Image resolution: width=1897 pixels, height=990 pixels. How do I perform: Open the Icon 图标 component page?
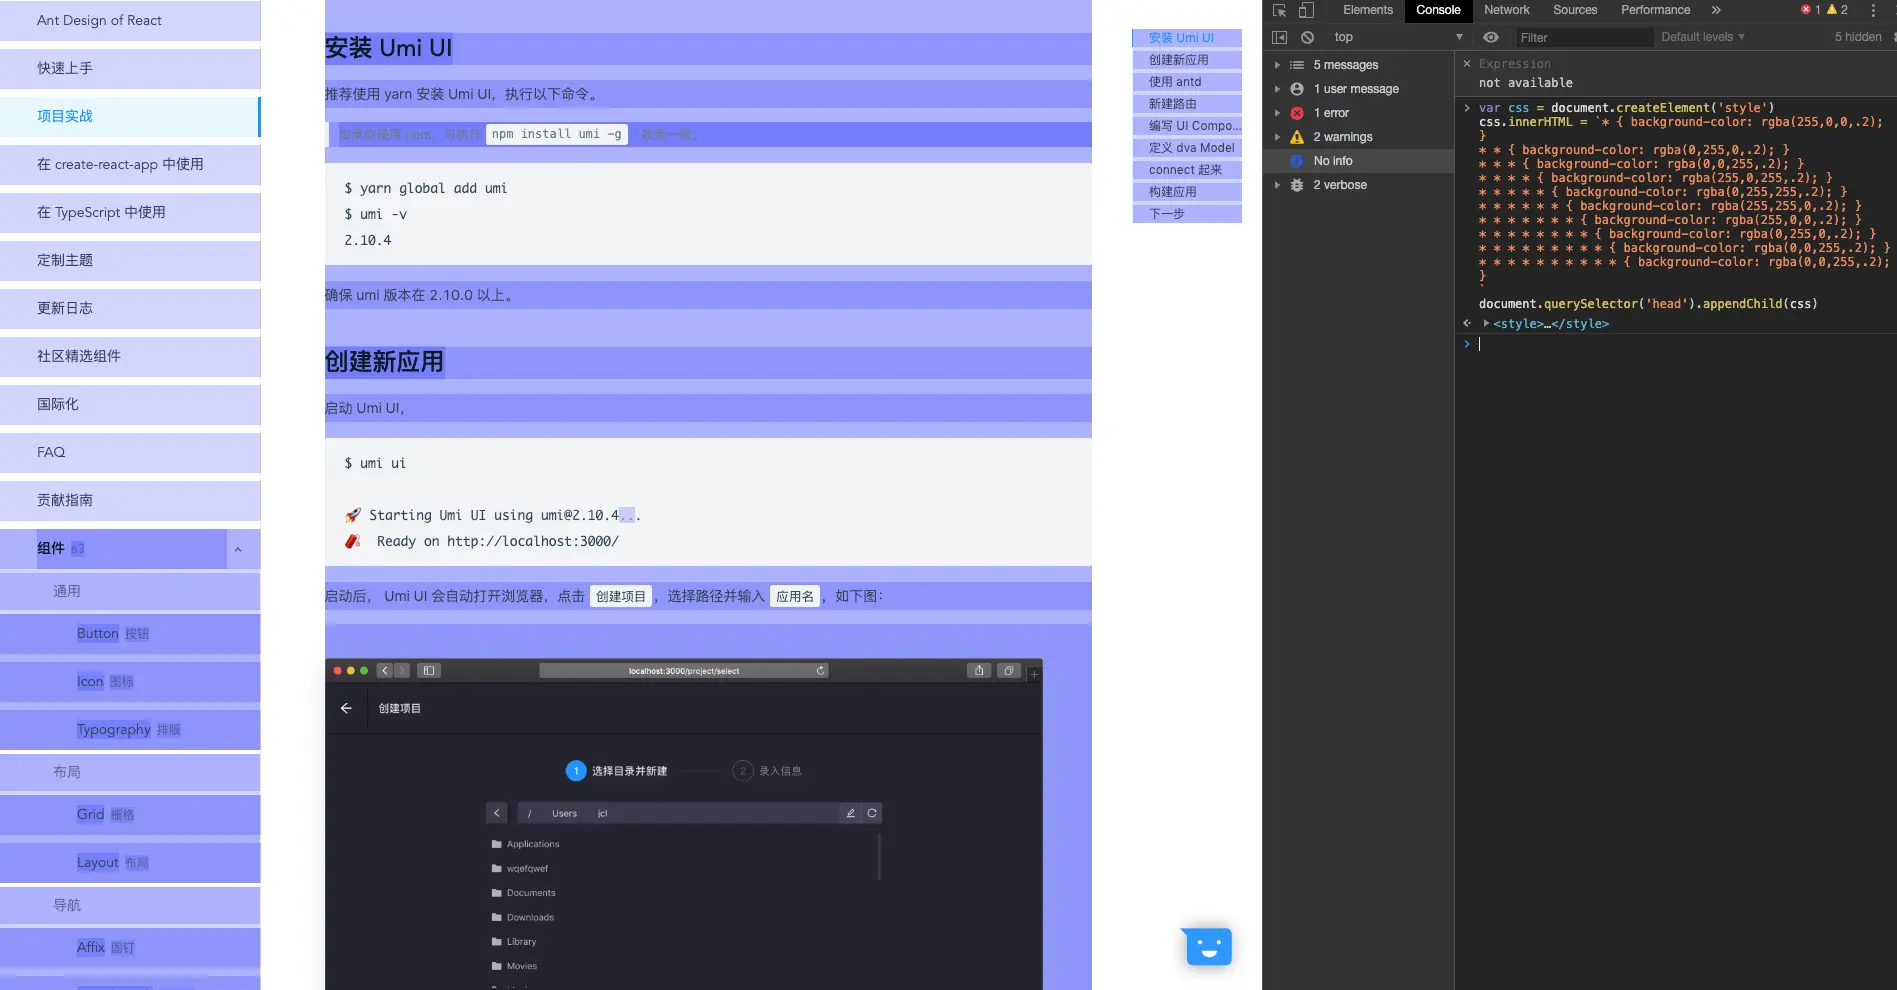[130, 682]
